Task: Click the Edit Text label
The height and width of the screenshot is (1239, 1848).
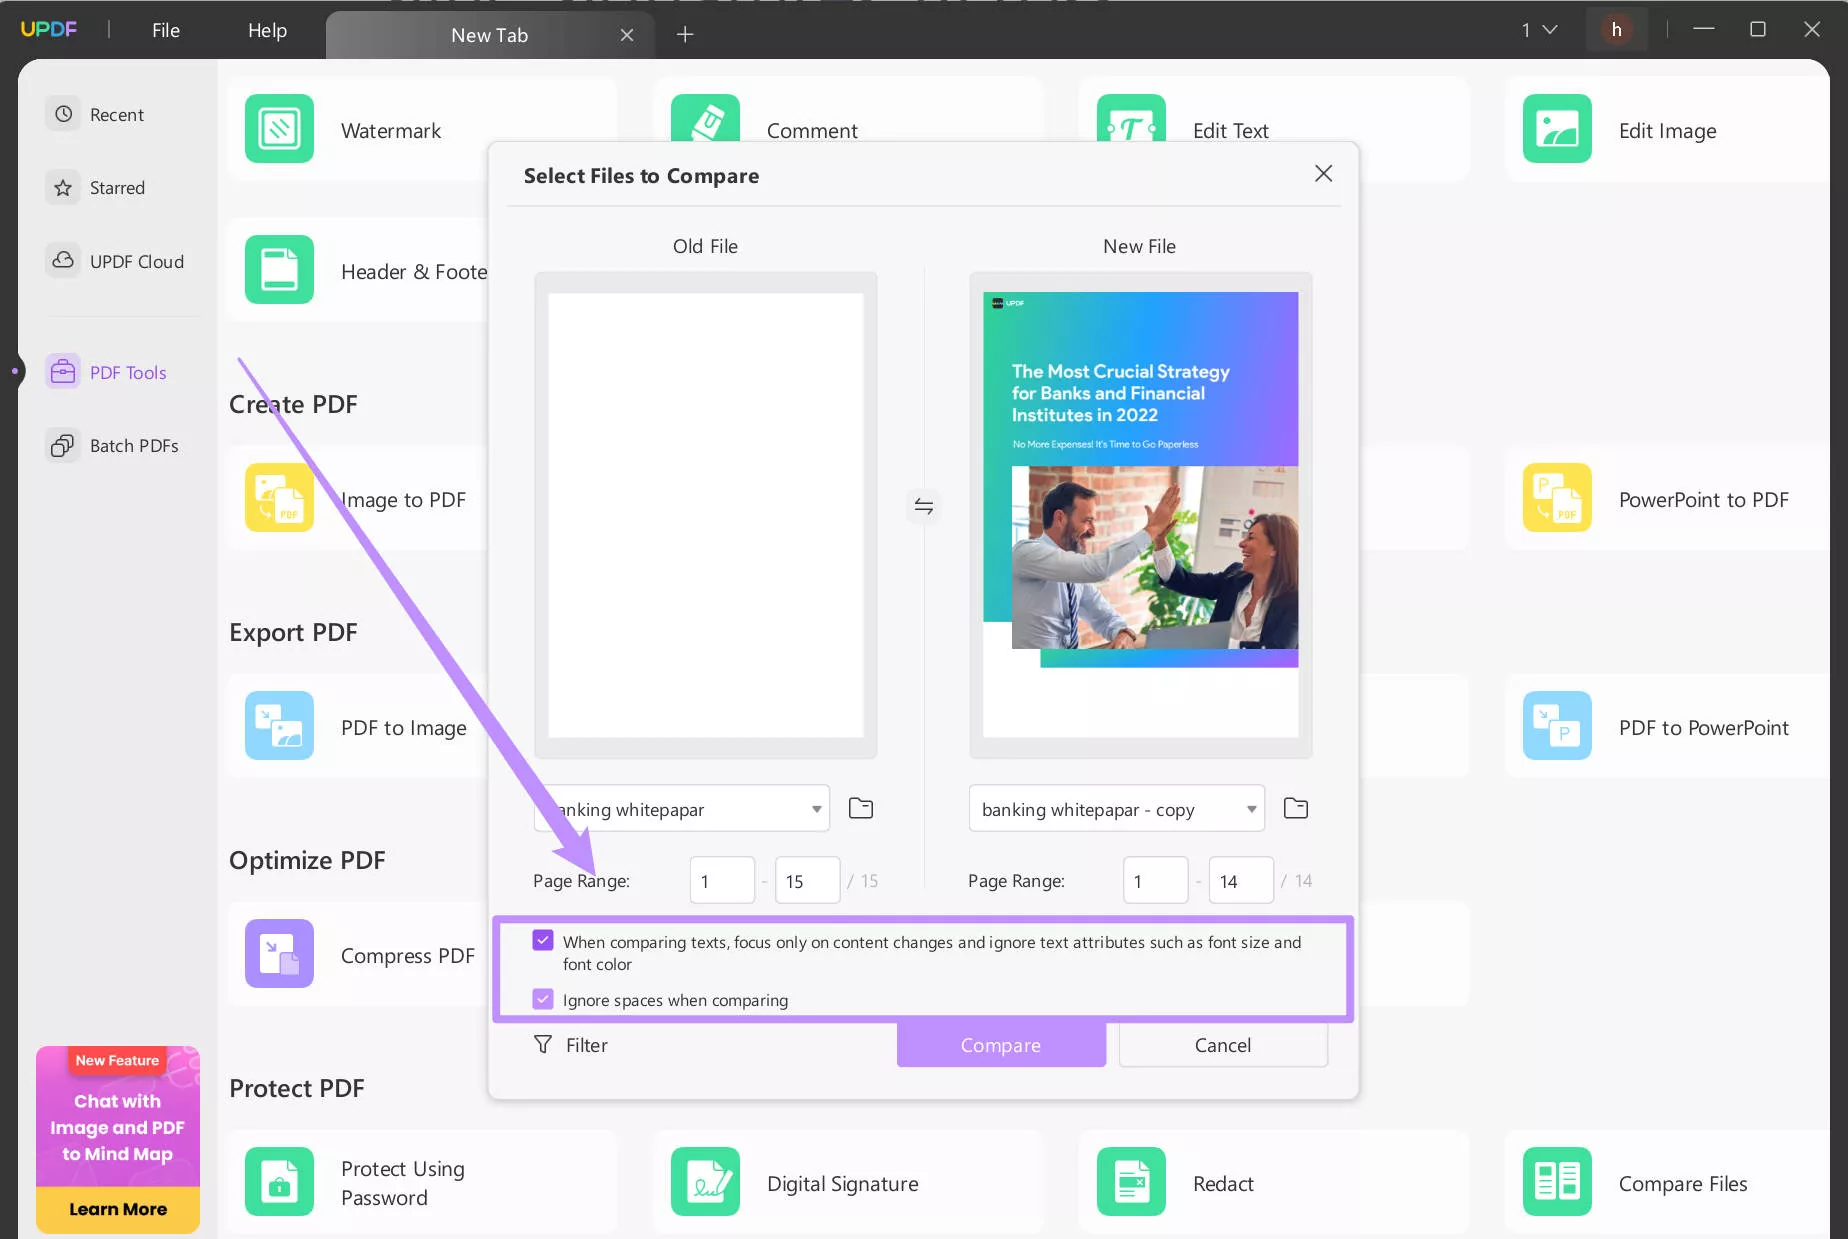Action: 1231,131
